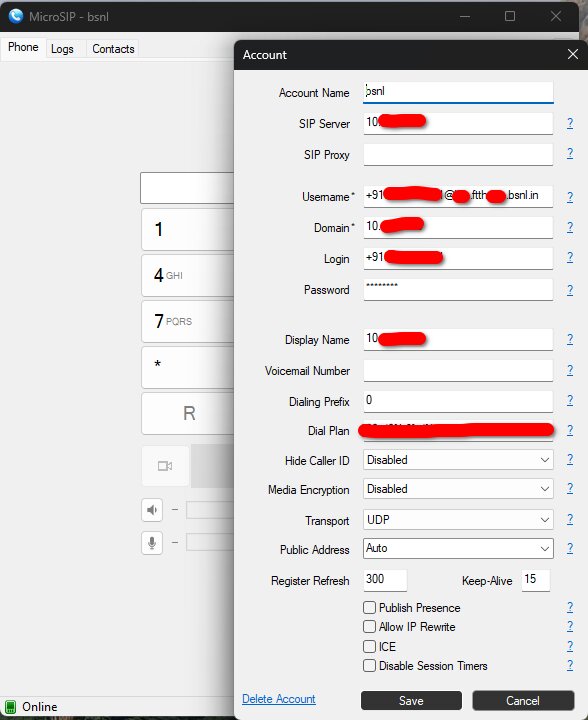The image size is (588, 720).
Task: Close the Account dialog
Action: coord(572,55)
